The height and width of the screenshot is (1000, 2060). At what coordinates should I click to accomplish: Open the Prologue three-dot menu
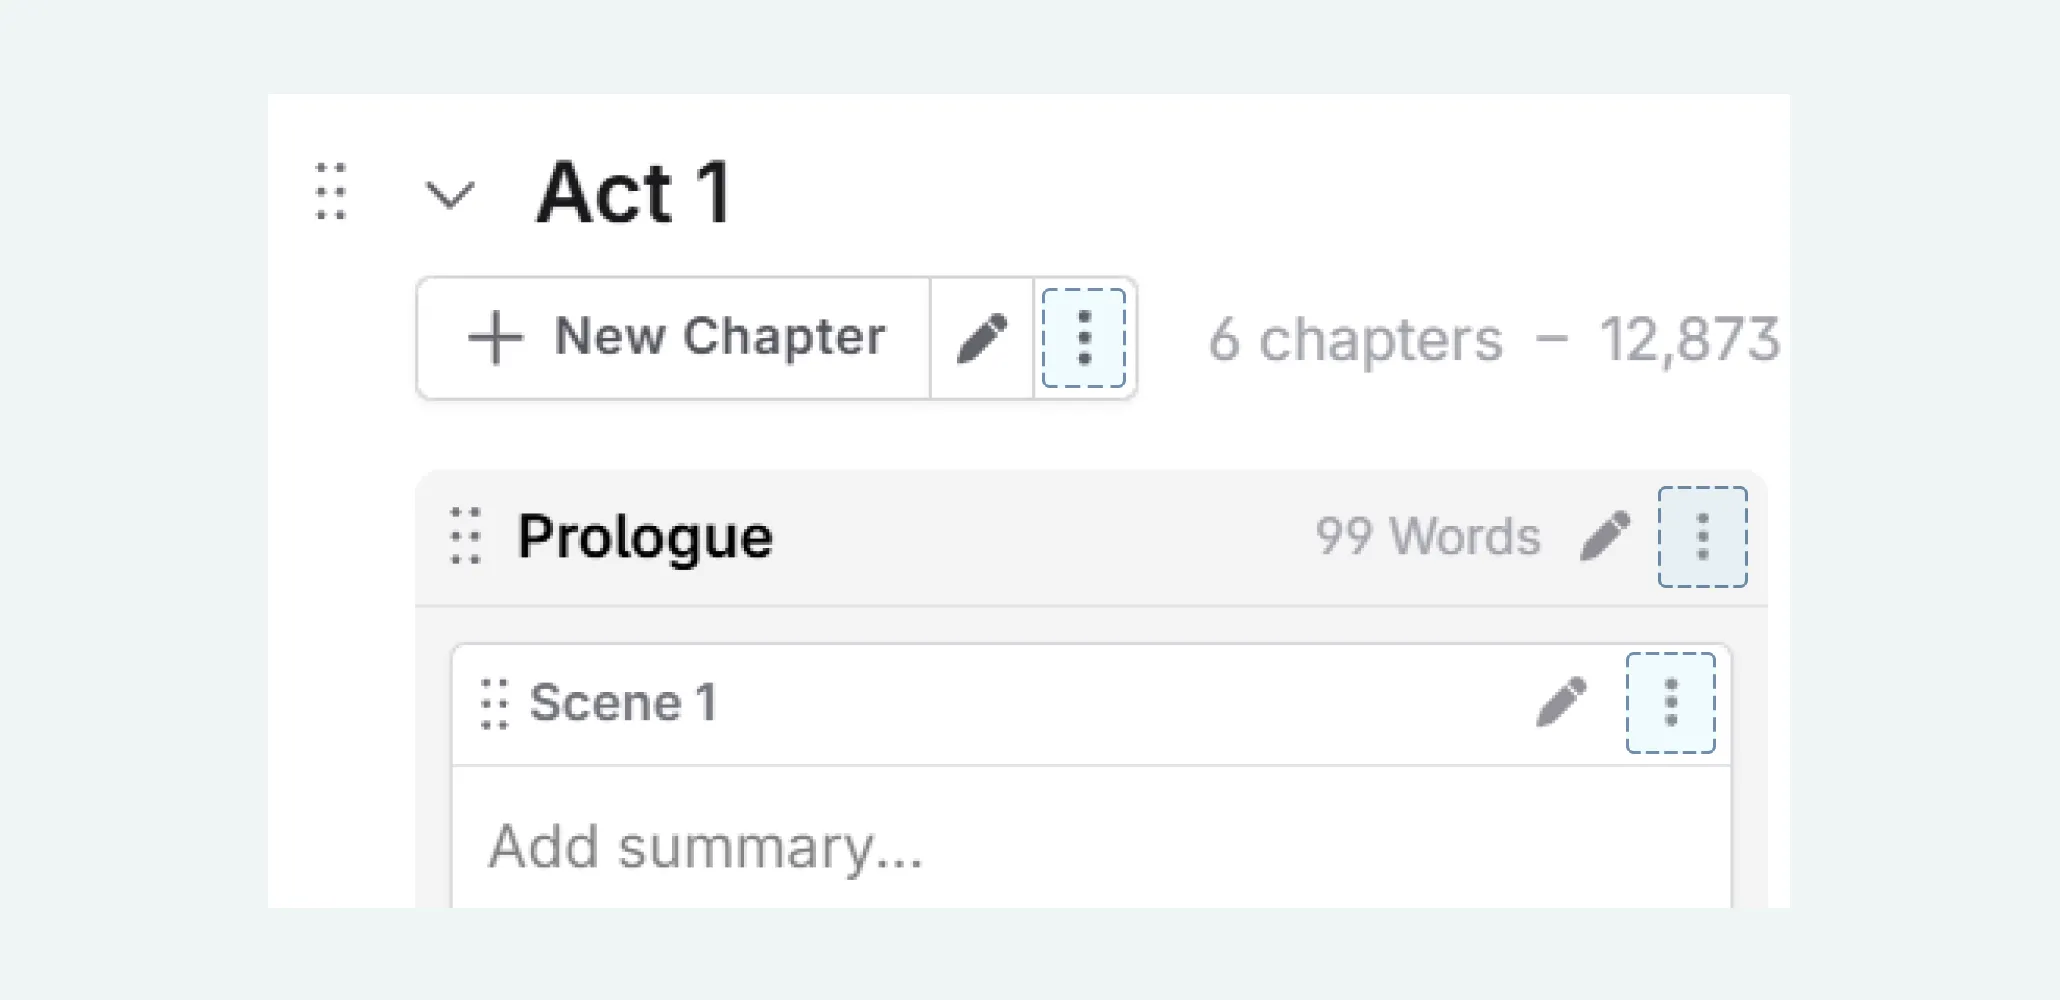pyautogui.click(x=1701, y=537)
